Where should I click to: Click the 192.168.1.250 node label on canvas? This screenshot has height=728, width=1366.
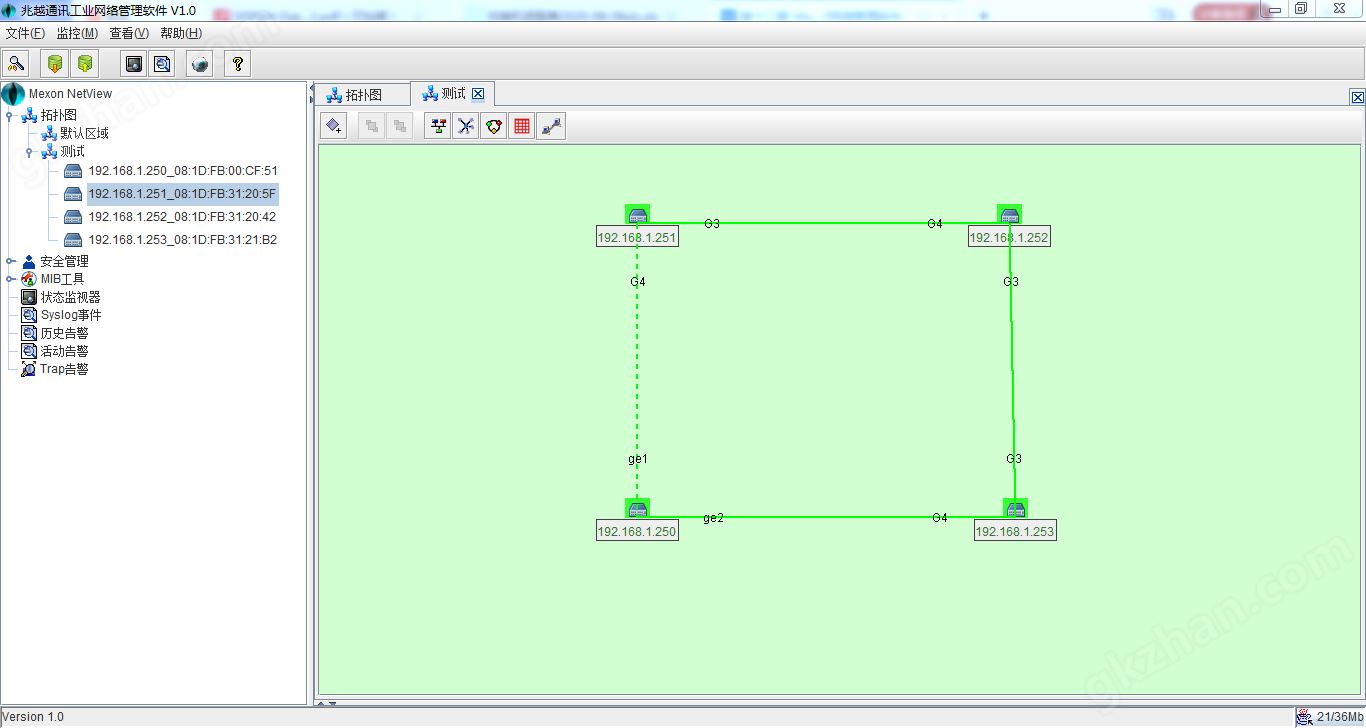click(x=637, y=532)
